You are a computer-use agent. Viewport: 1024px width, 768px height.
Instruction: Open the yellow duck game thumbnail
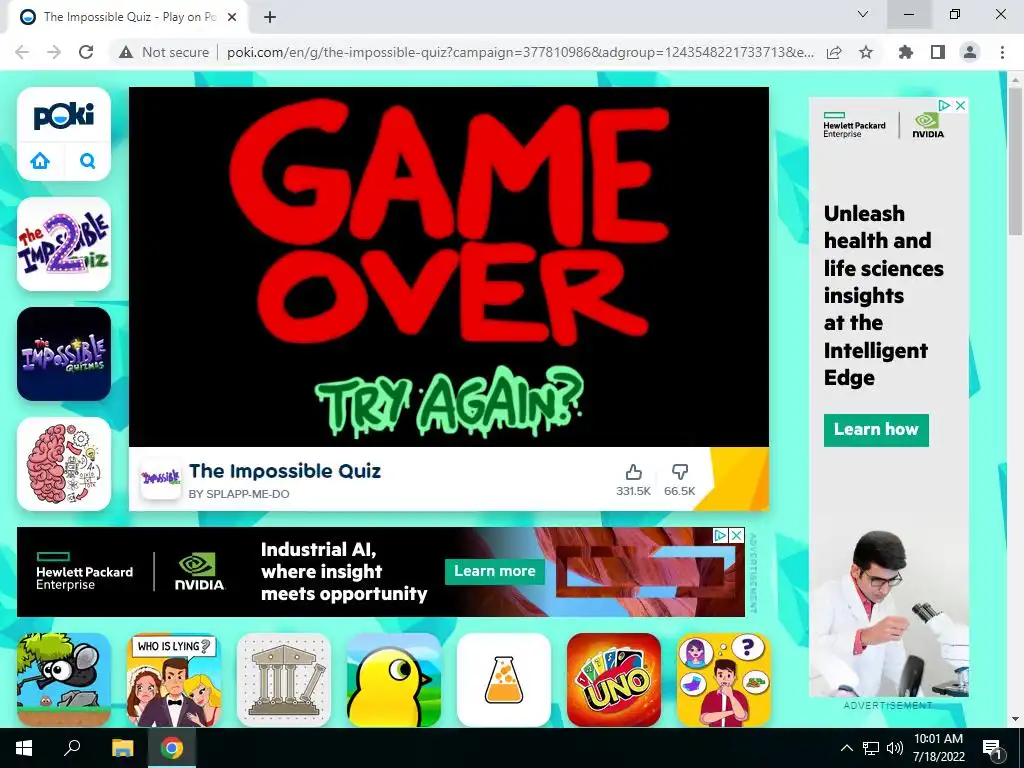[x=394, y=680]
